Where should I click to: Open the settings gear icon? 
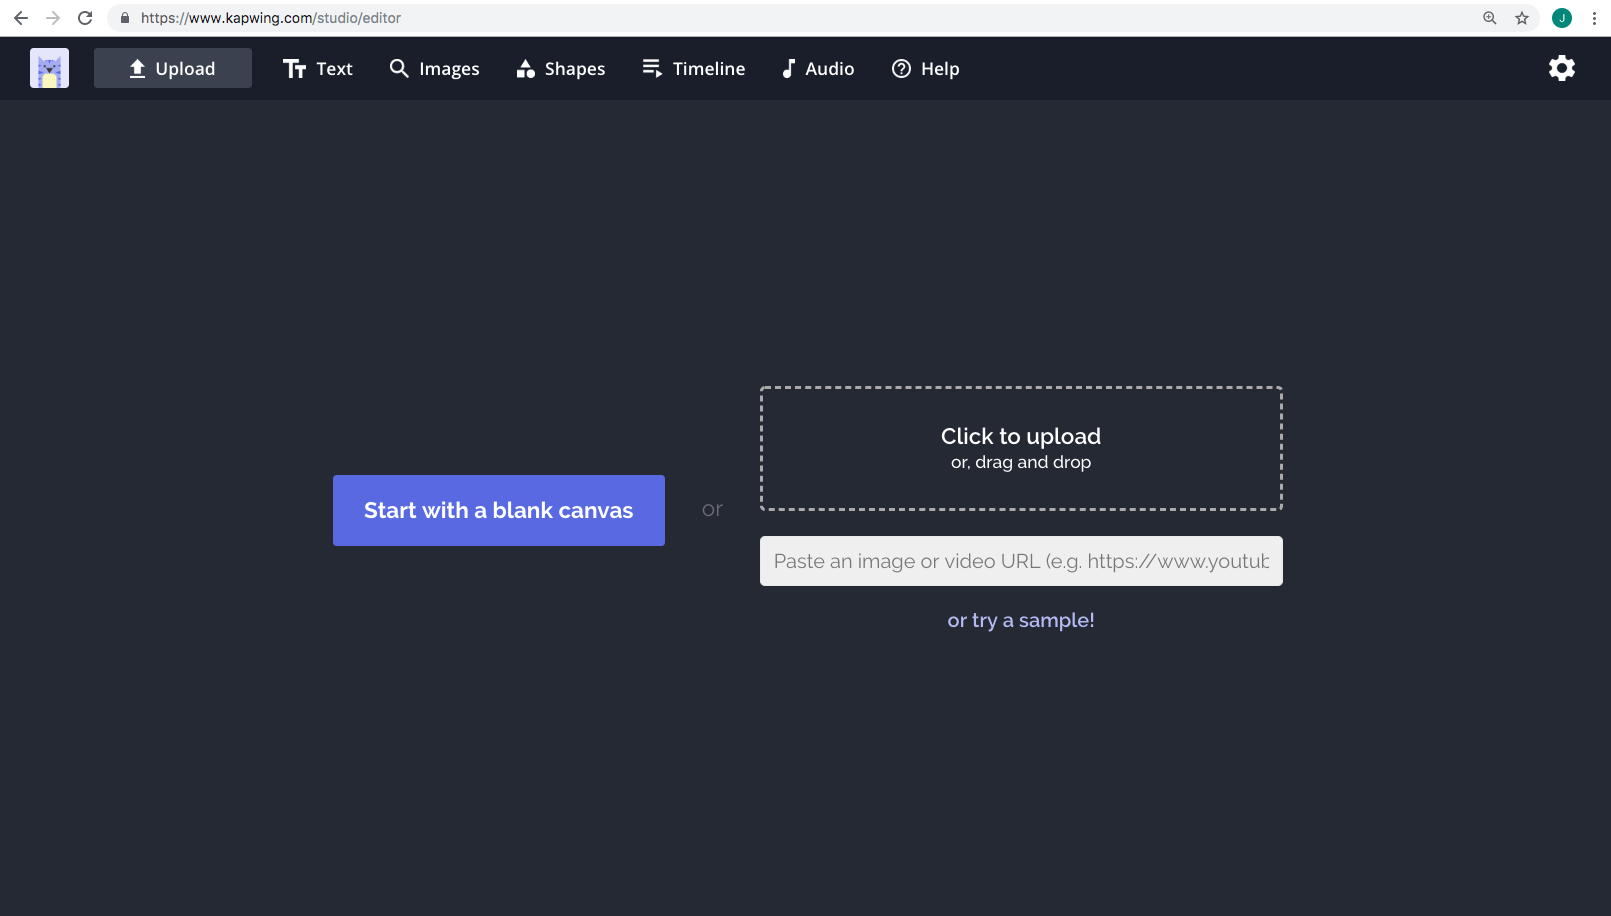click(x=1561, y=68)
